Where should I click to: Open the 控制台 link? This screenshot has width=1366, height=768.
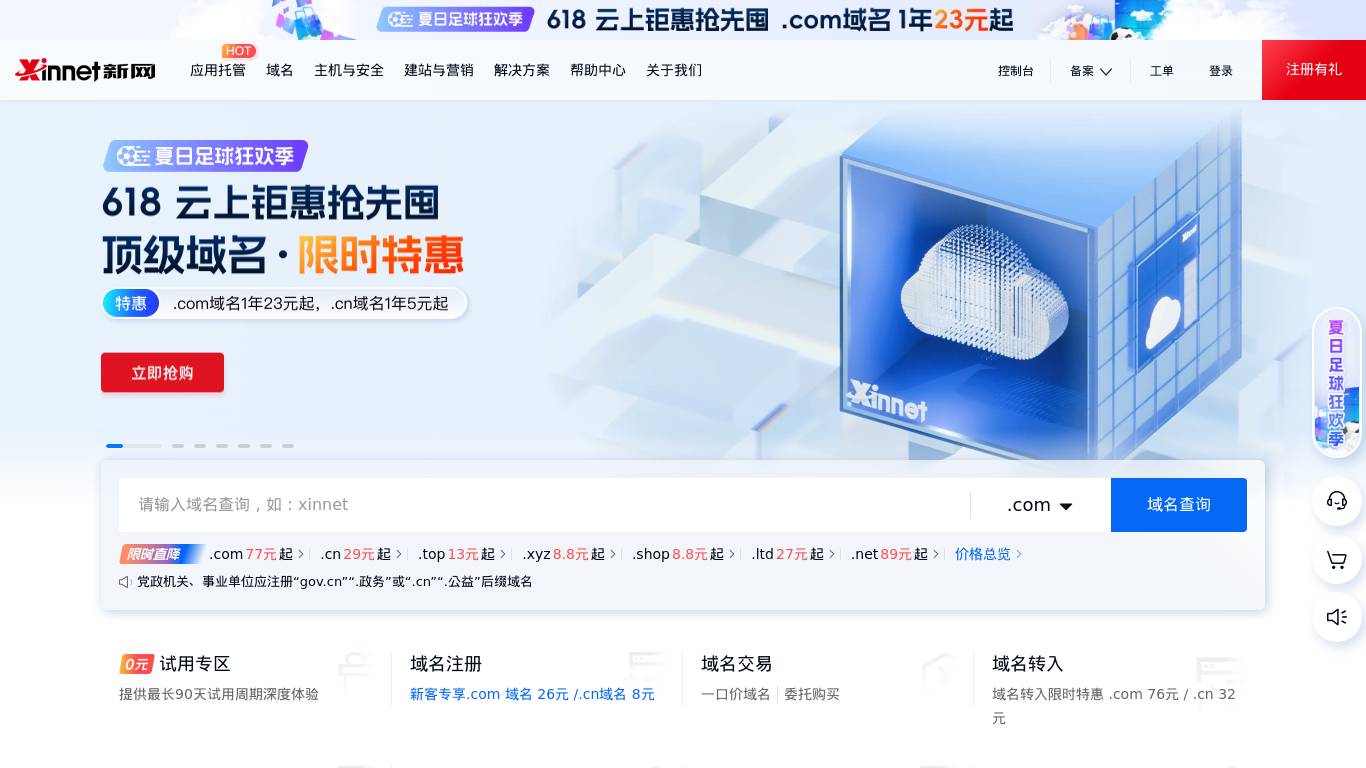(1016, 71)
